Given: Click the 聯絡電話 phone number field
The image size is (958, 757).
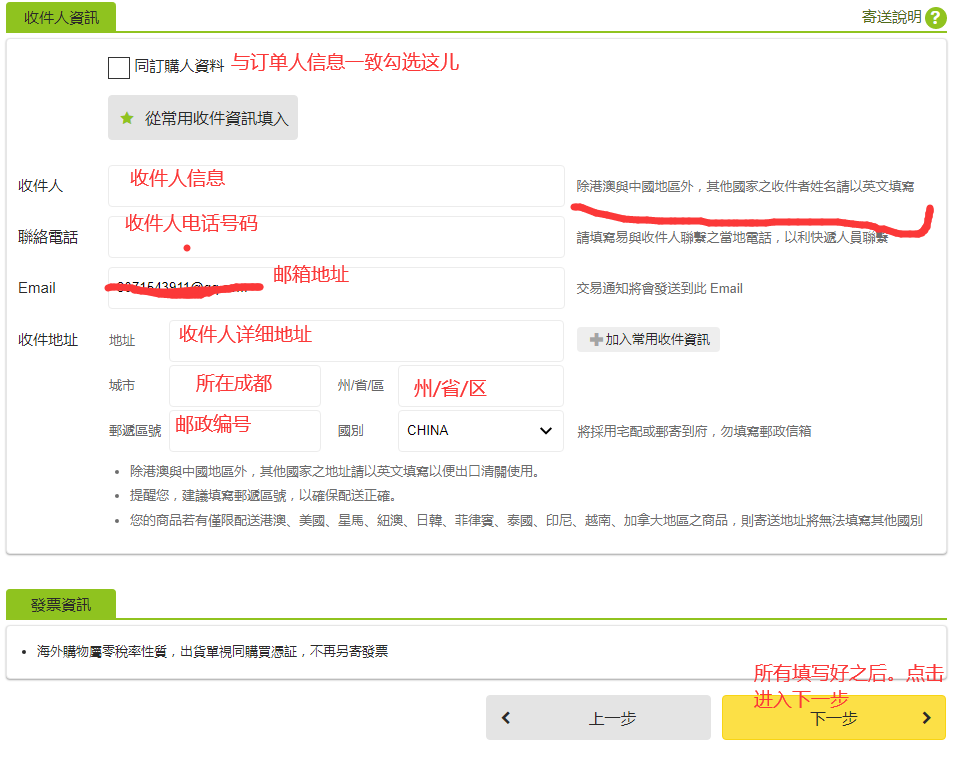Looking at the screenshot, I should click(x=335, y=236).
